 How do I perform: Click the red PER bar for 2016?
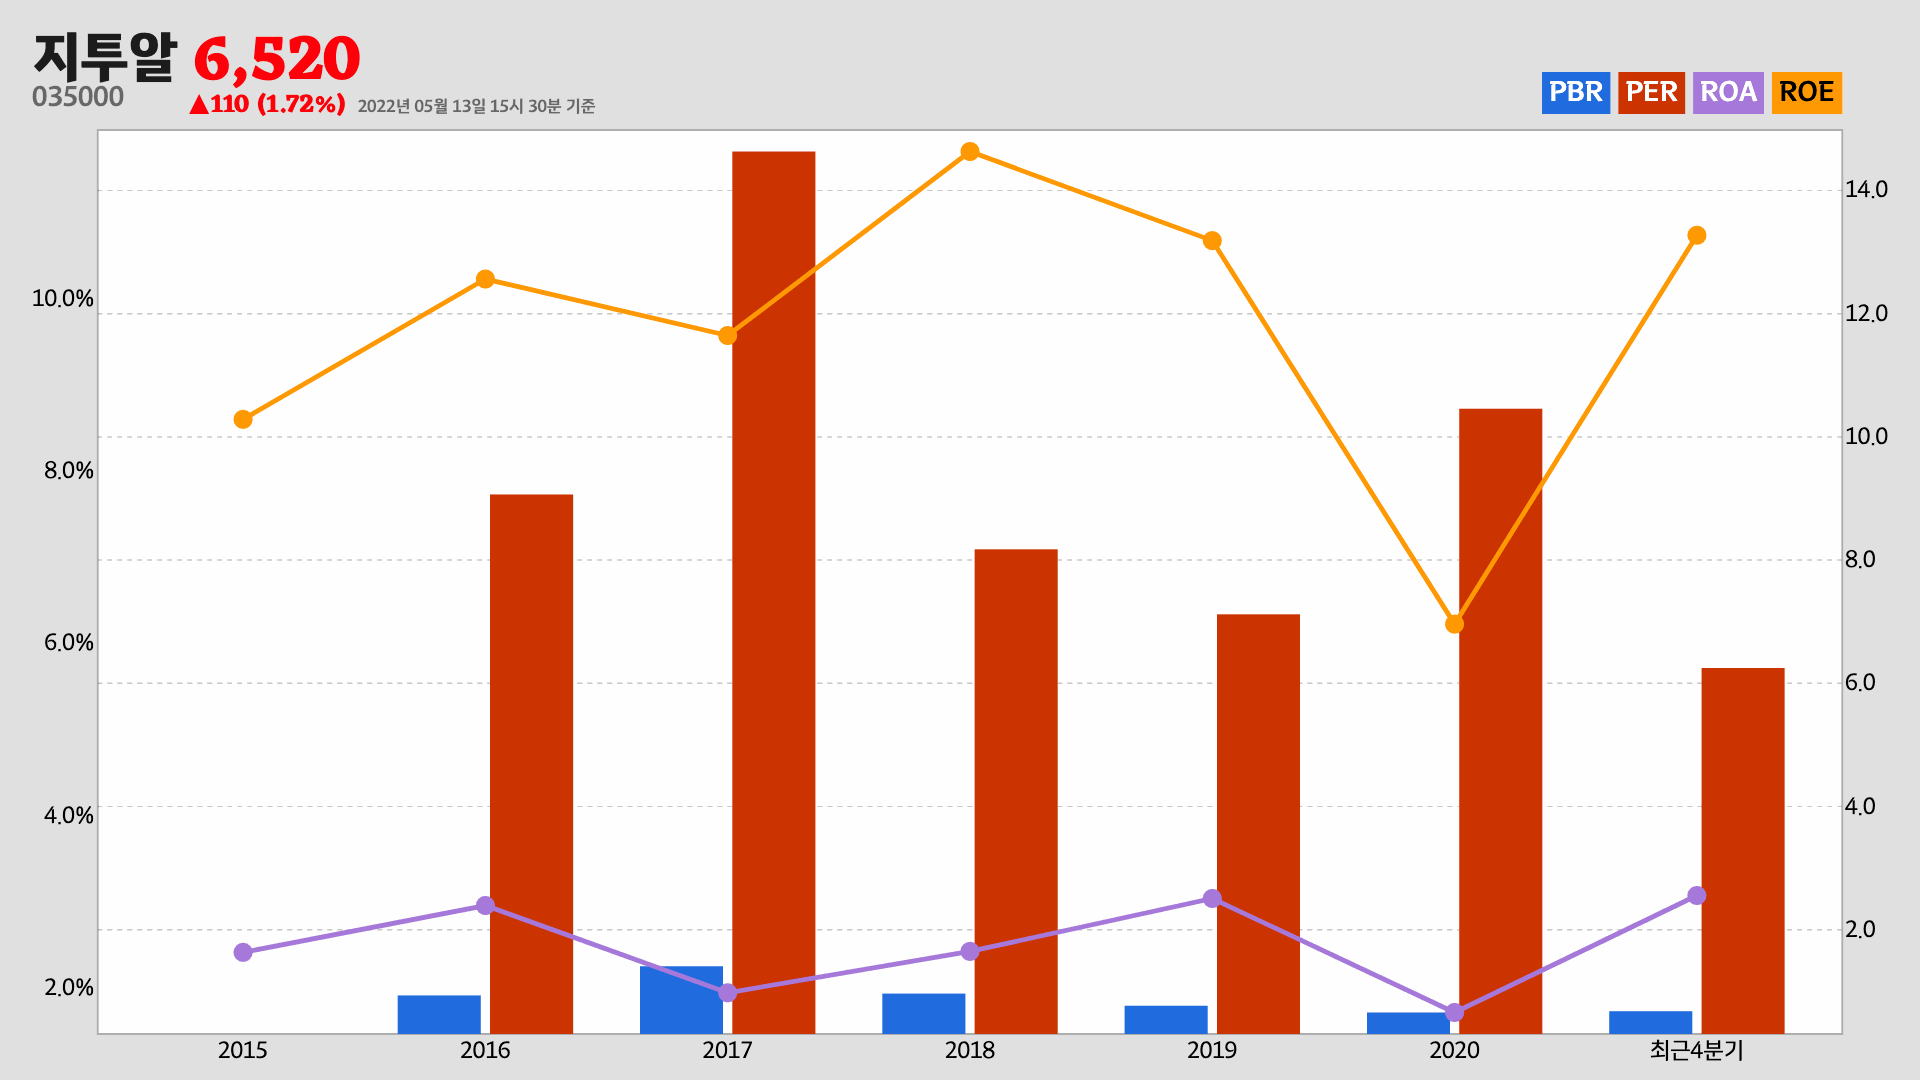click(531, 764)
